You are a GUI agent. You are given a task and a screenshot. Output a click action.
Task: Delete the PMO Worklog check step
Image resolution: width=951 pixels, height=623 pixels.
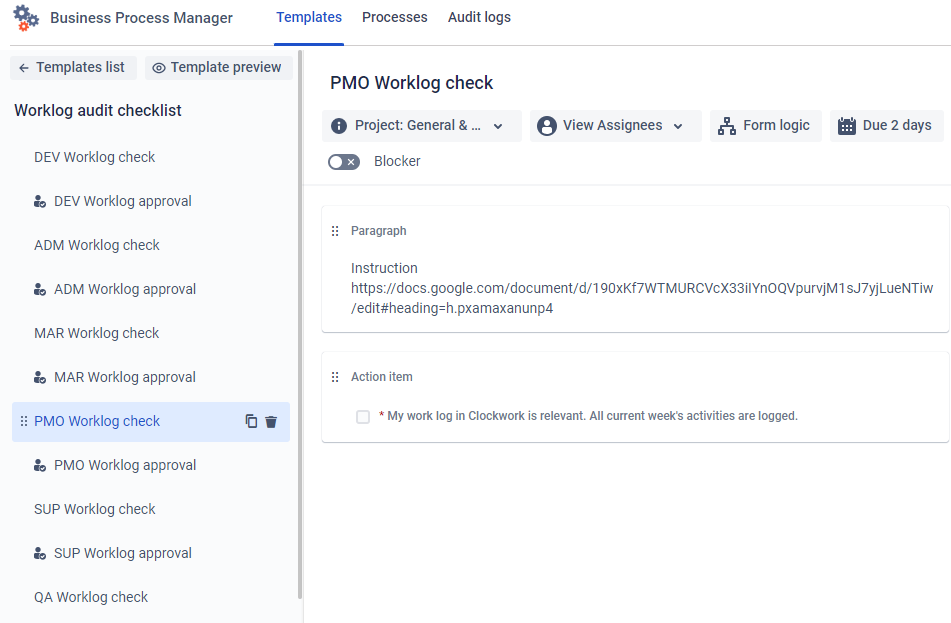click(x=271, y=422)
